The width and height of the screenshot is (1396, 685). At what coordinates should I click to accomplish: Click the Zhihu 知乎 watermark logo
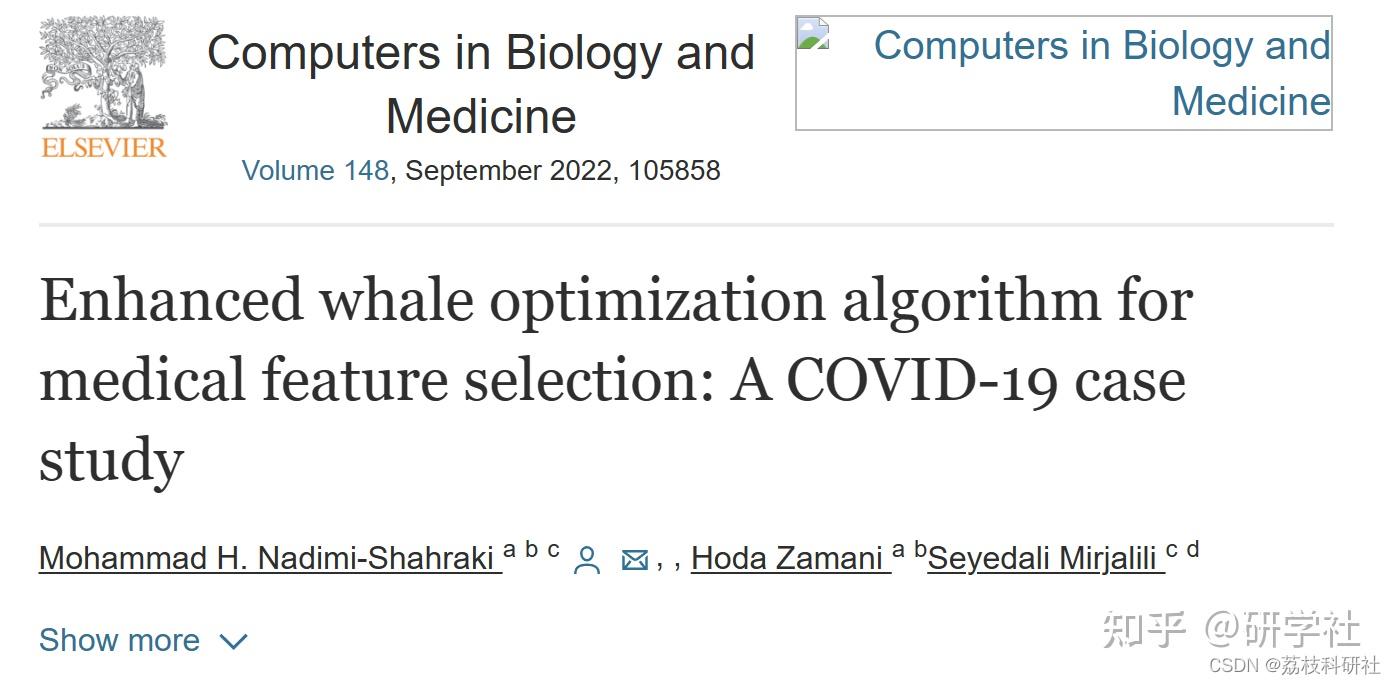click(1144, 629)
